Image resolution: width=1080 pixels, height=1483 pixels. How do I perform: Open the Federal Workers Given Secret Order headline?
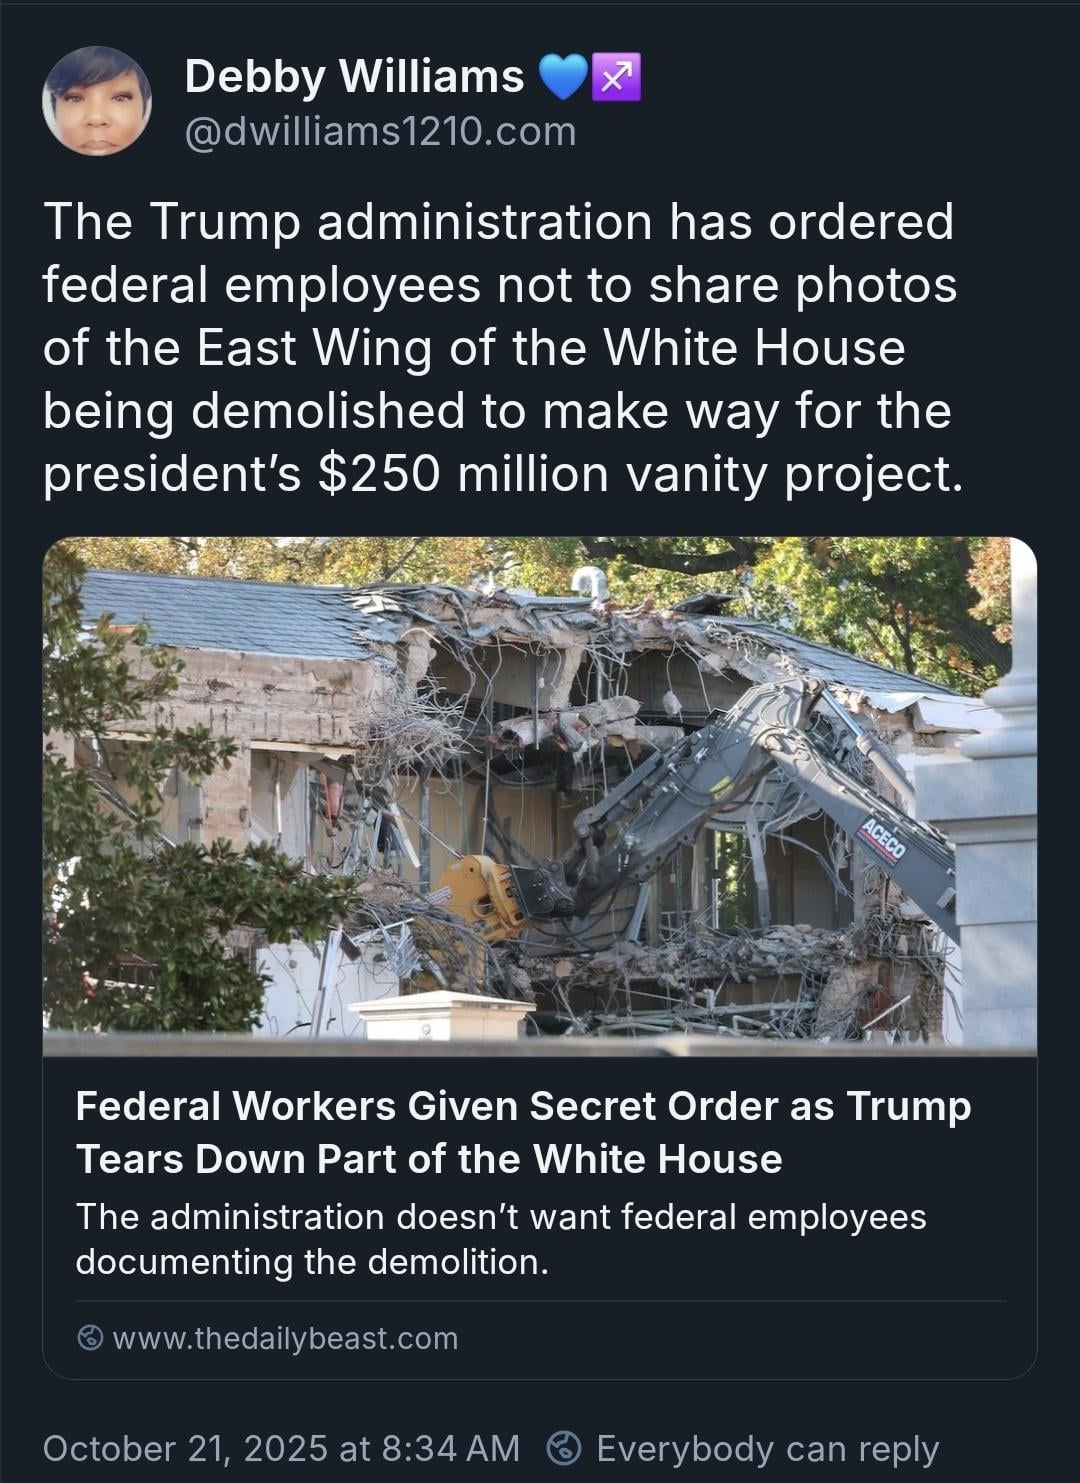pos(523,1132)
